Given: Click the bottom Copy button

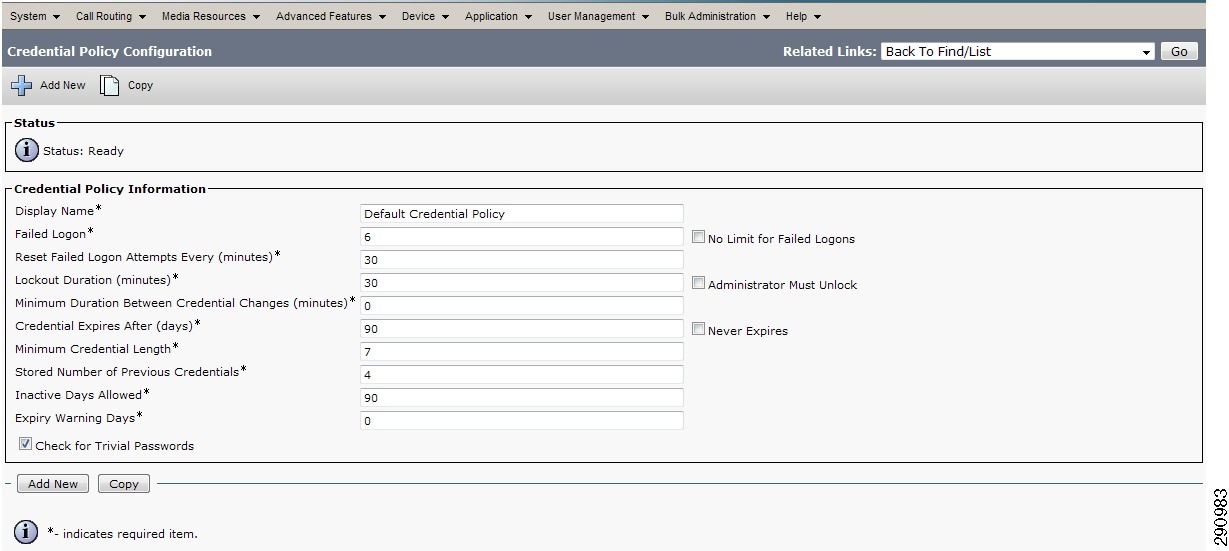Looking at the screenshot, I should point(124,484).
